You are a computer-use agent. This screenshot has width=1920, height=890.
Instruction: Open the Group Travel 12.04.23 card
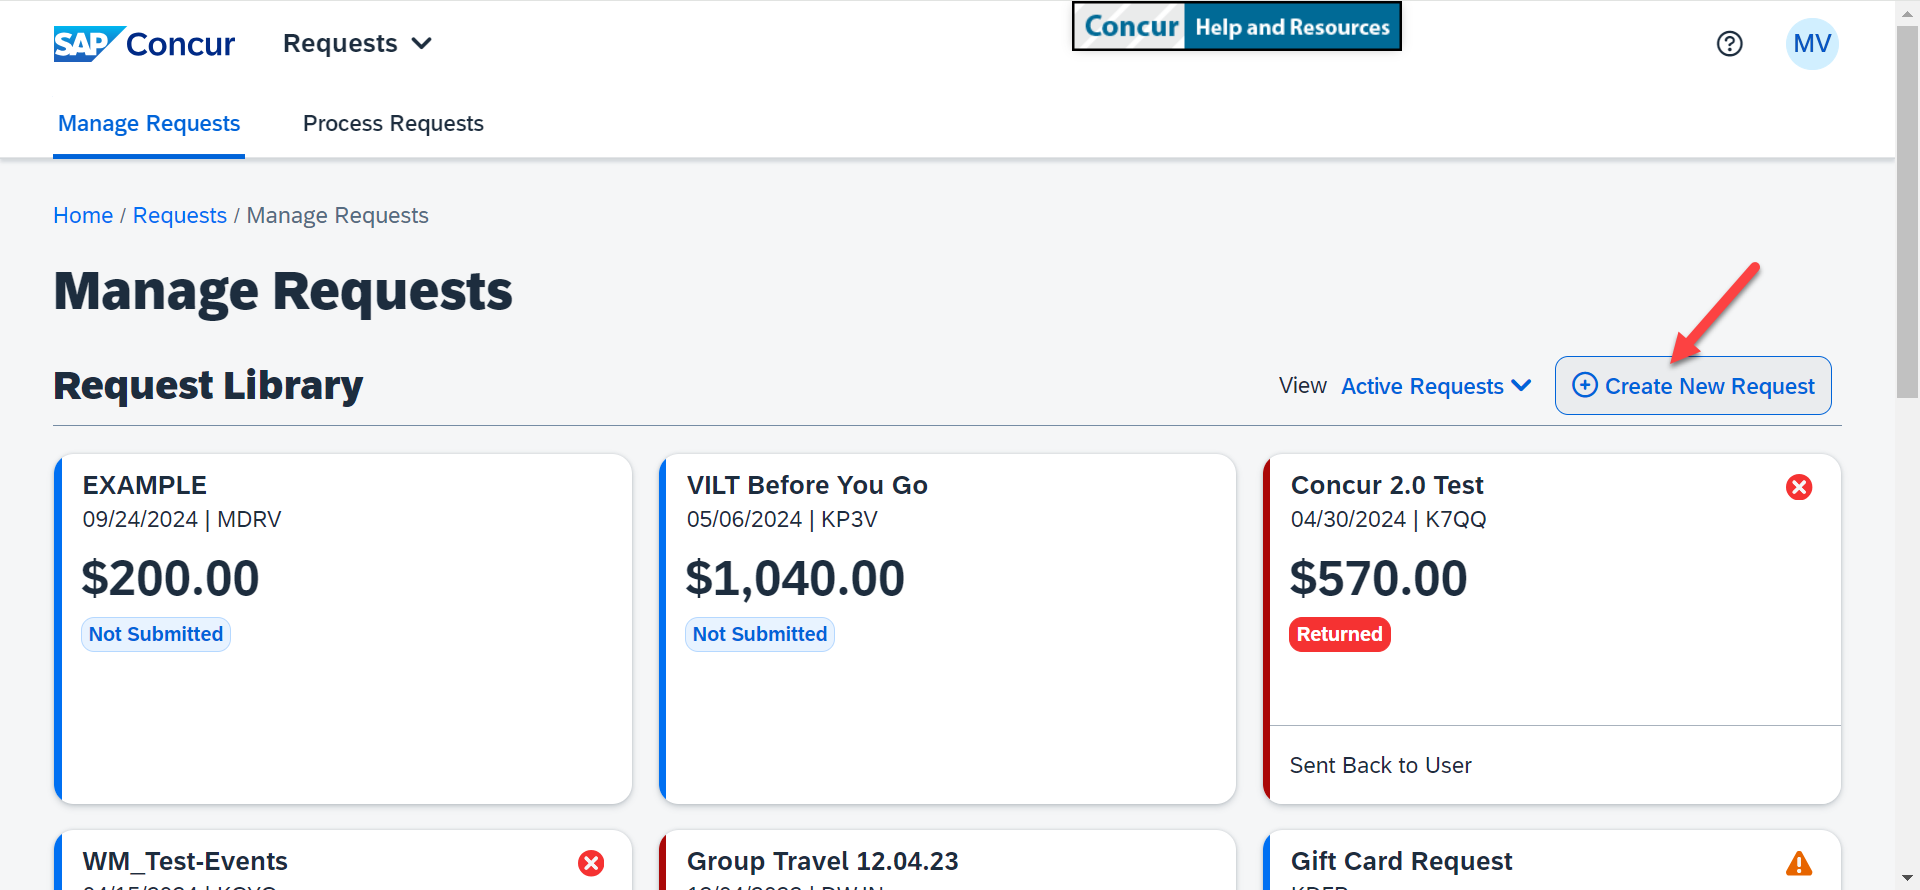pos(947,860)
